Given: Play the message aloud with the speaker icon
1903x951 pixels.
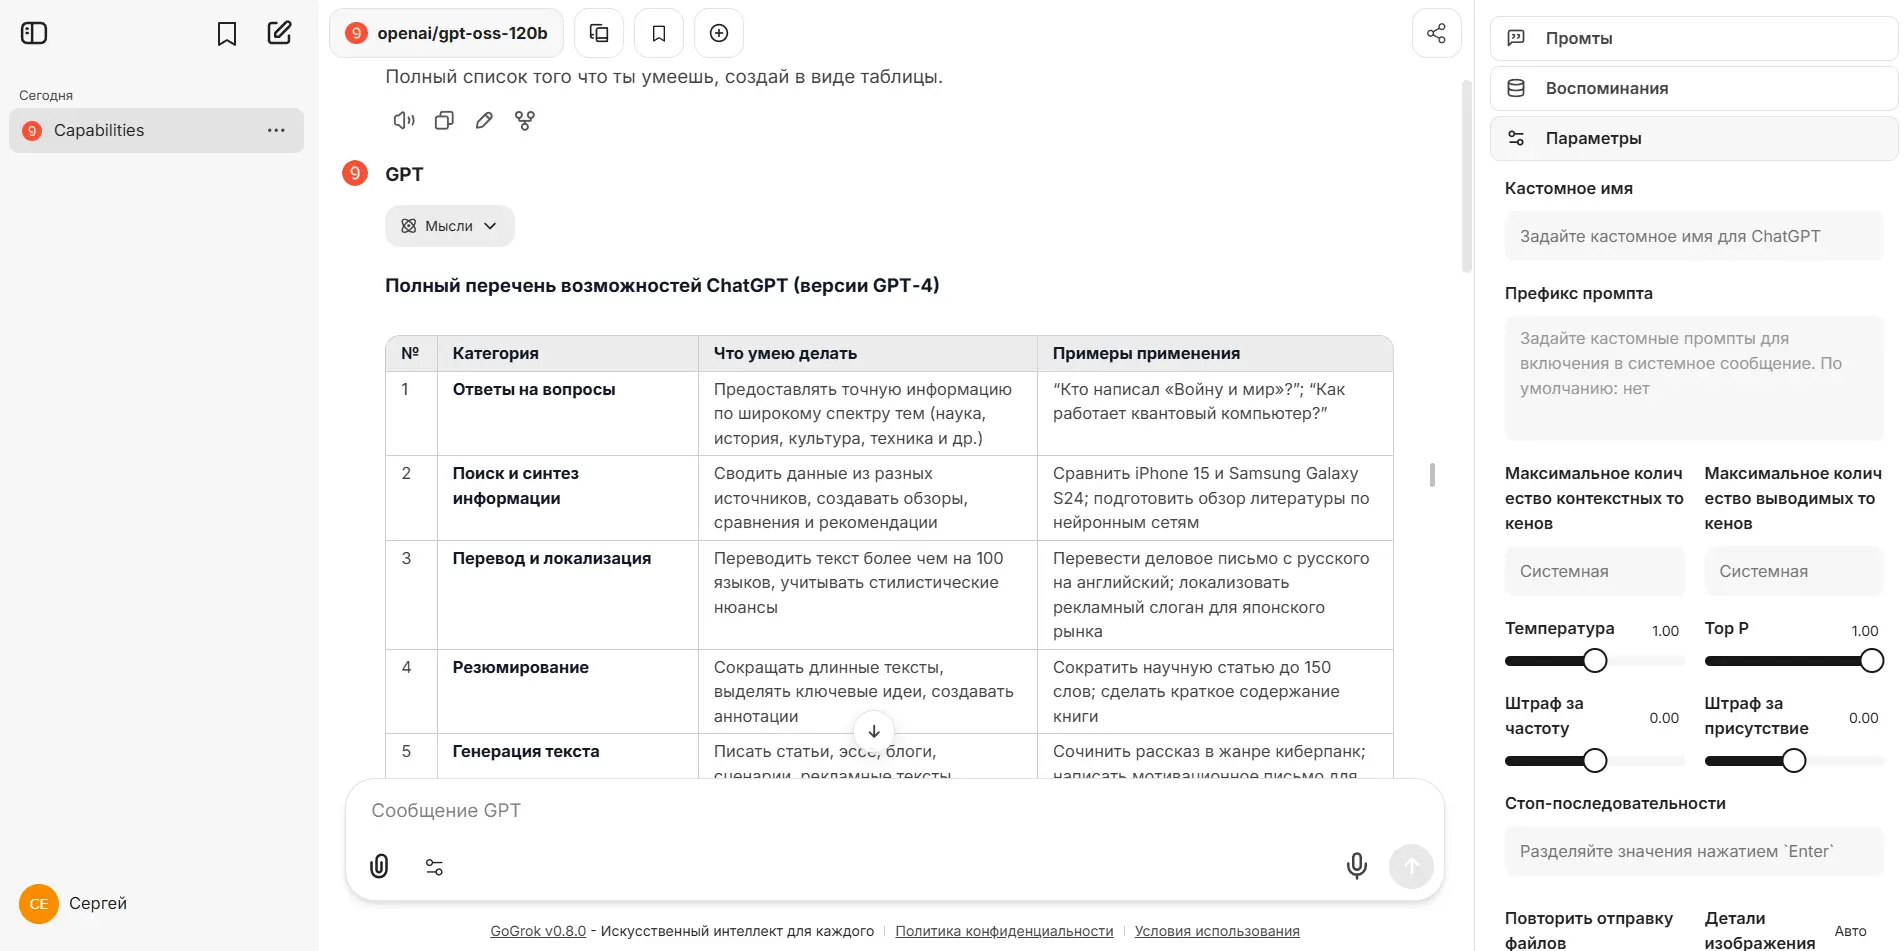Looking at the screenshot, I should pos(404,121).
